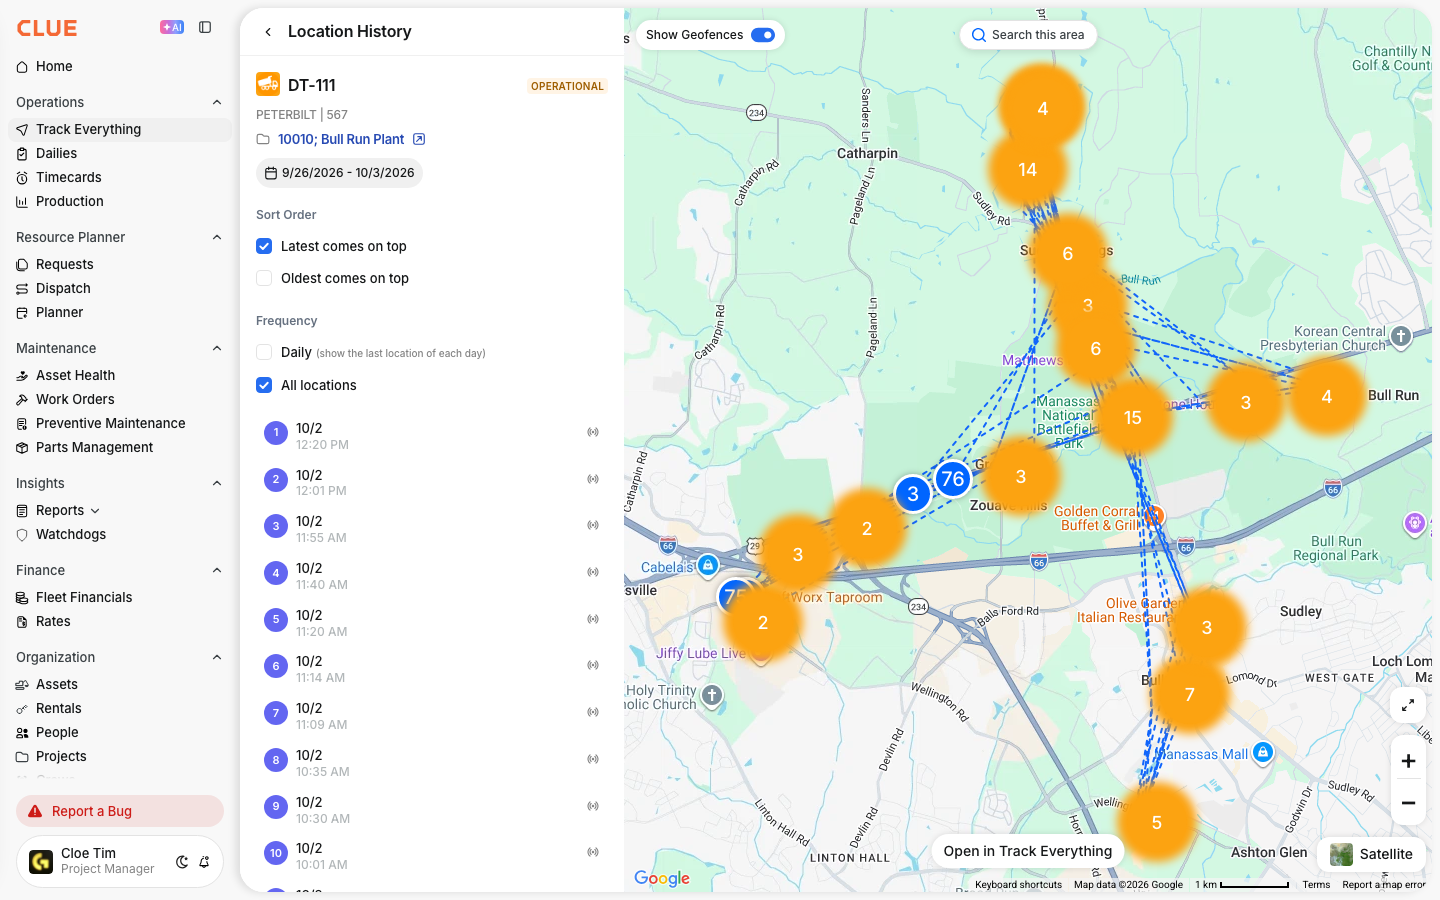Click signal icon on 11:55 AM entry
This screenshot has height=900, width=1440.
pos(593,525)
